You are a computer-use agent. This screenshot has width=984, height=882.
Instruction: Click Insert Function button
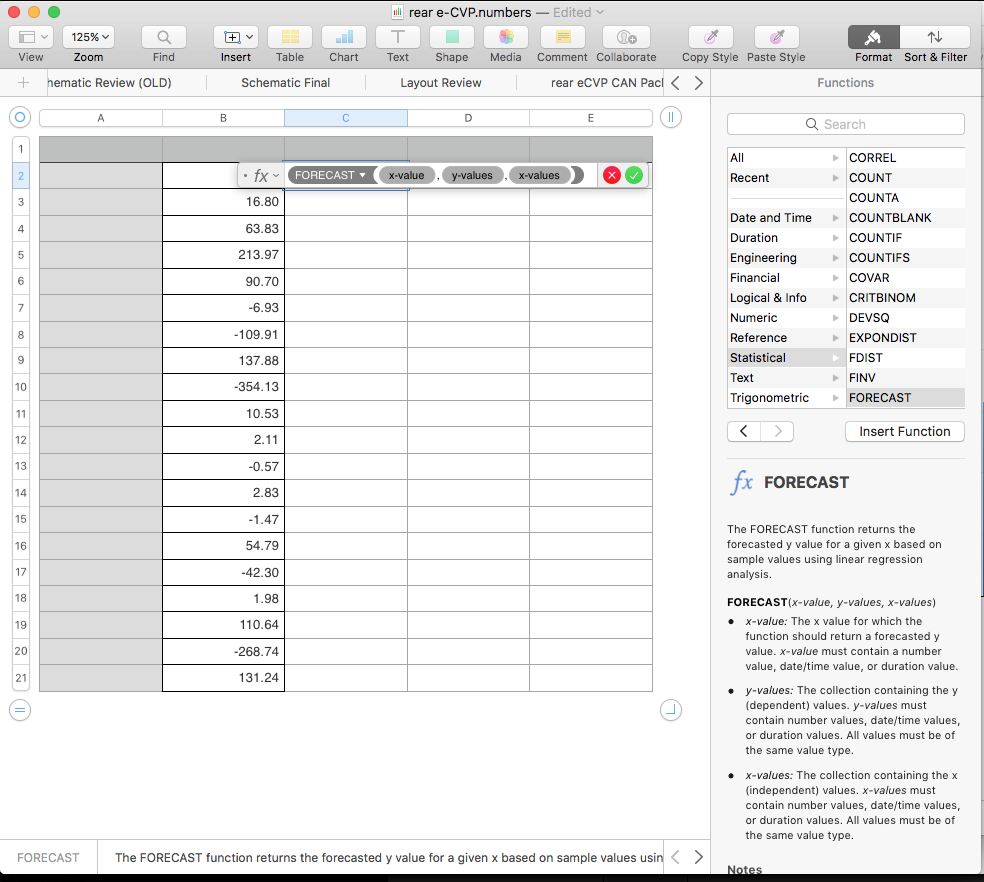(x=904, y=432)
